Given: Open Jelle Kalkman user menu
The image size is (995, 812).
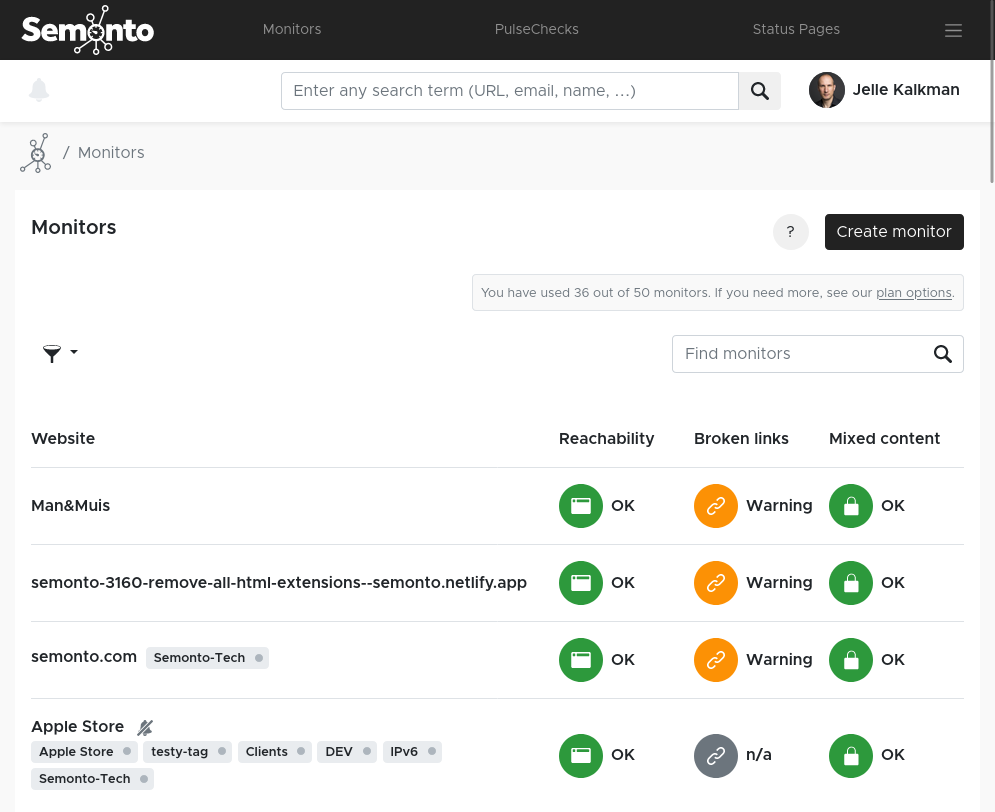Looking at the screenshot, I should click(884, 90).
